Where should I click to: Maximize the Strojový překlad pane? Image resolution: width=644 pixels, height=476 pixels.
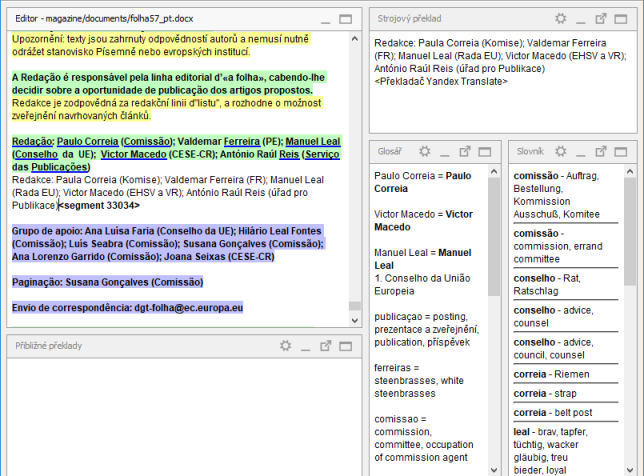click(x=621, y=19)
